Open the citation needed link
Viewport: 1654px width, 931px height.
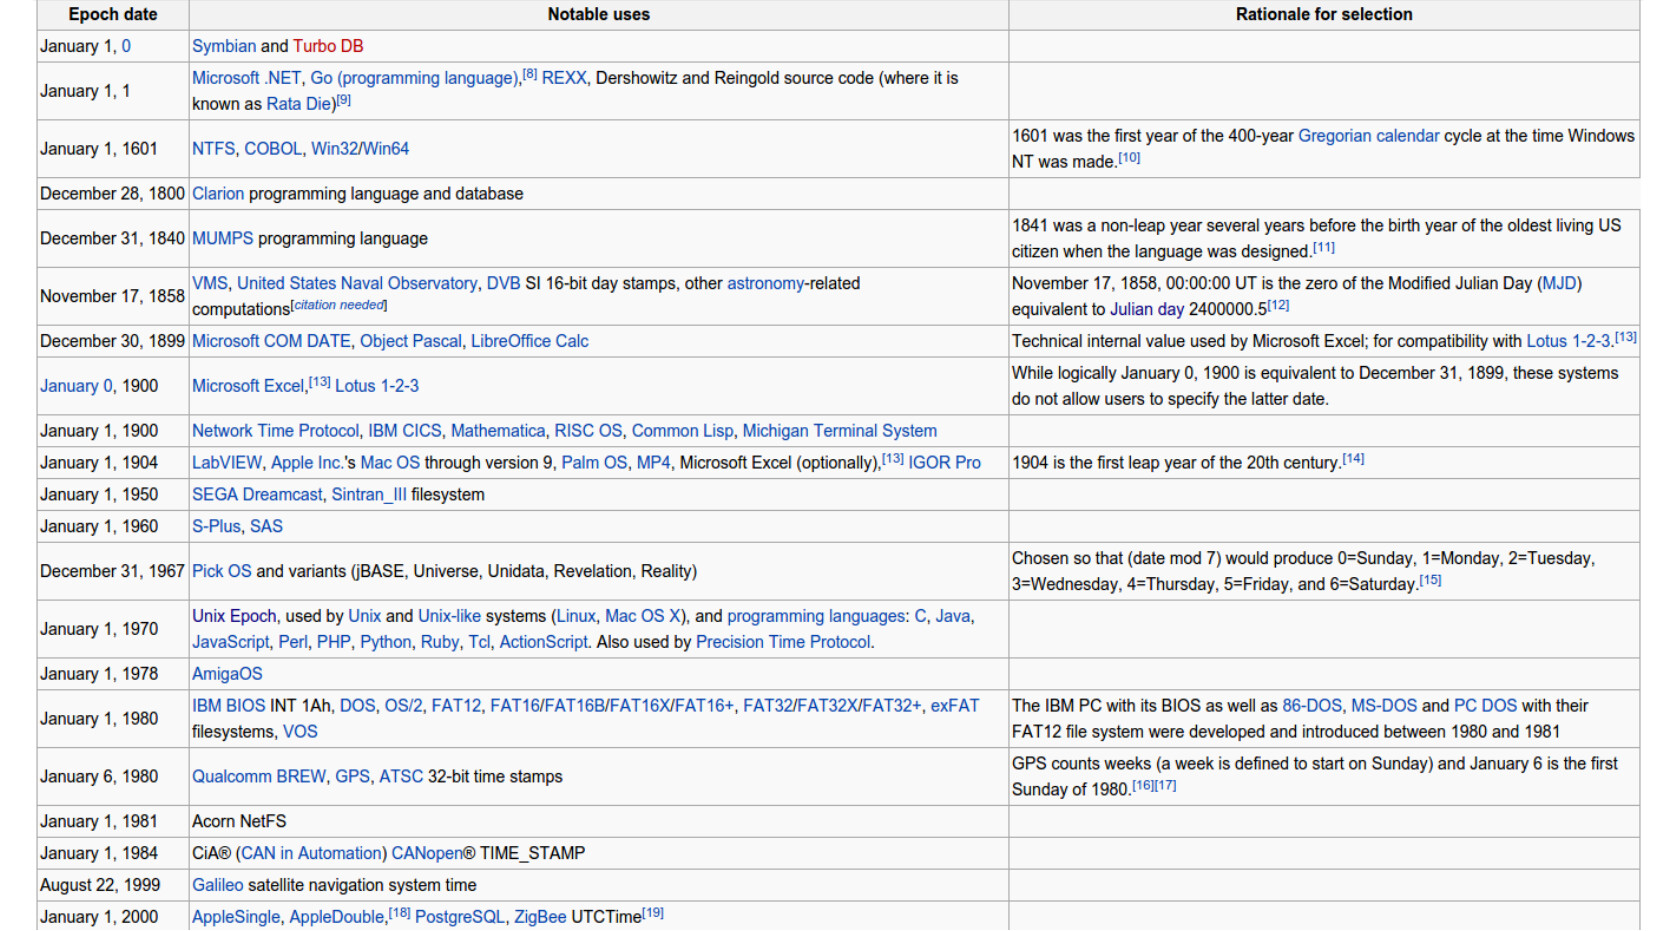click(339, 305)
